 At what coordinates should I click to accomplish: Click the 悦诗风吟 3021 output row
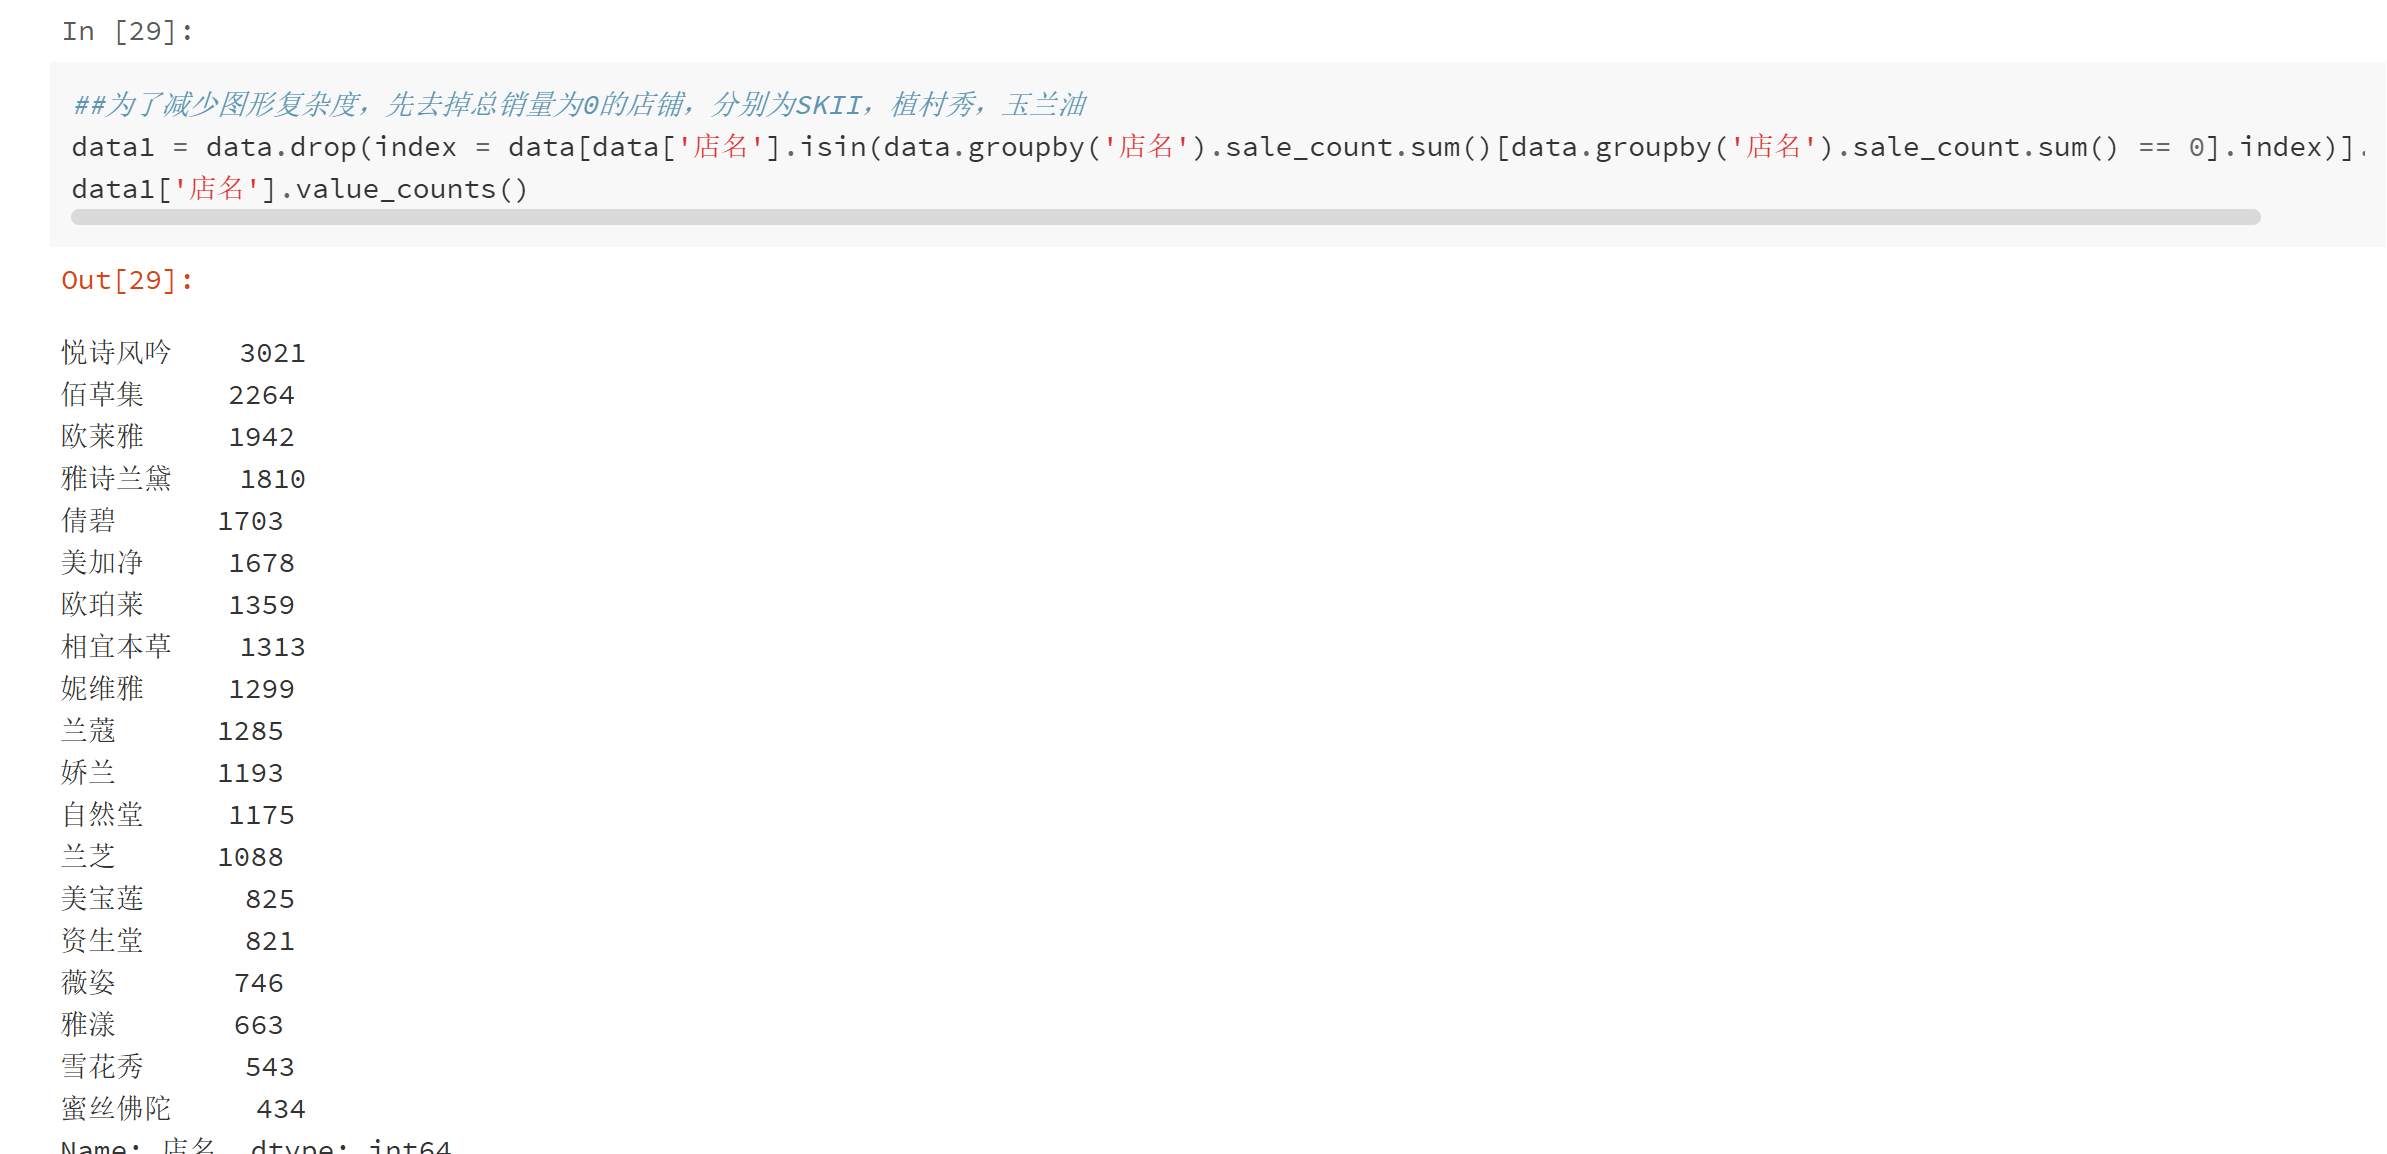coord(183,353)
